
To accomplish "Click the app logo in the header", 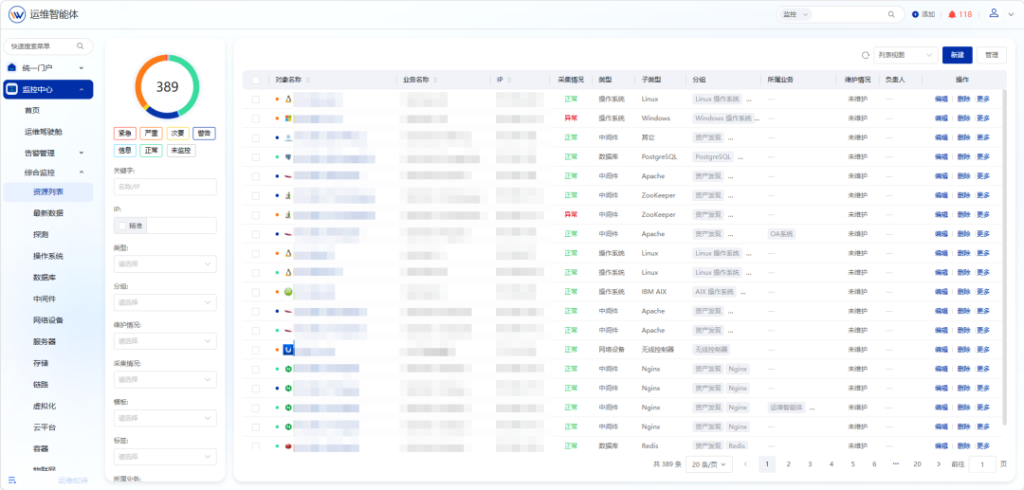I will tap(16, 14).
